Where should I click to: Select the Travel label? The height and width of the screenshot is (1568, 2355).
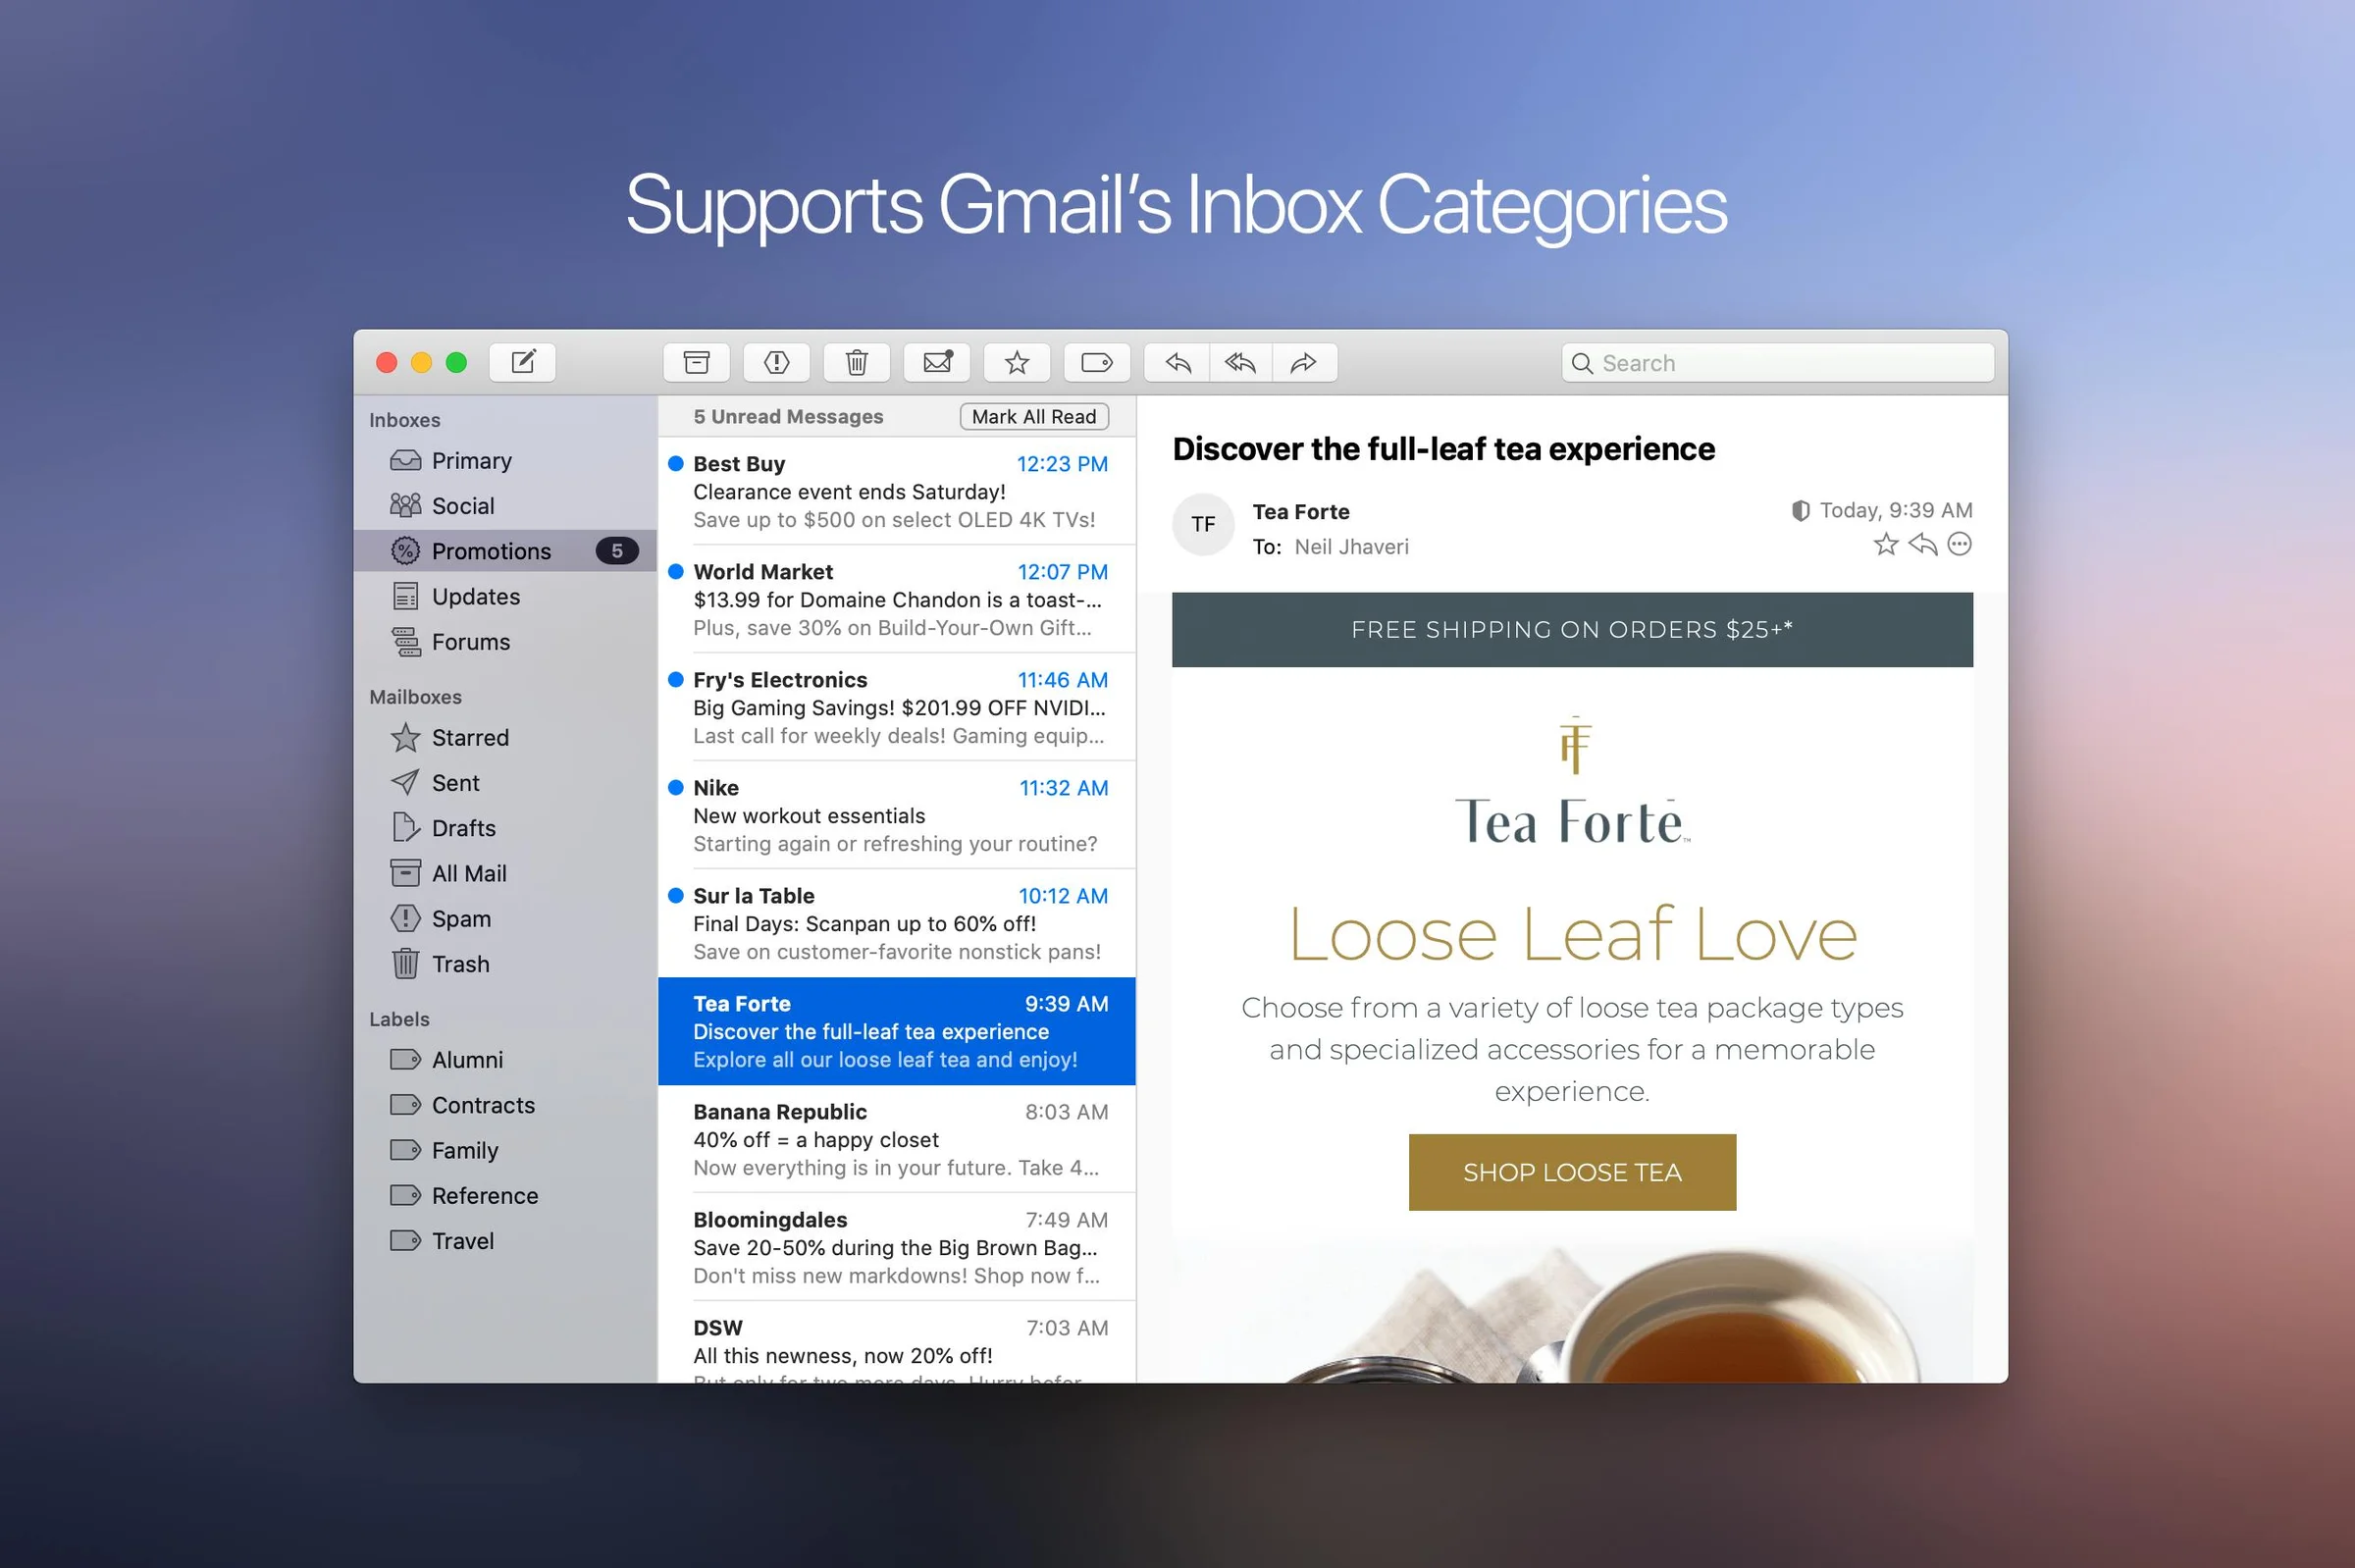(x=505, y=1241)
